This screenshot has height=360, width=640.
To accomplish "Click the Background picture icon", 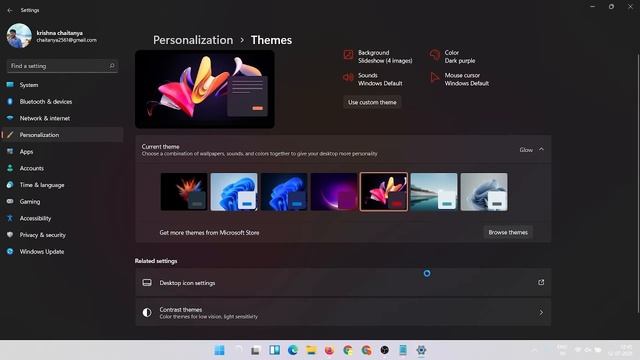I will 348,55.
